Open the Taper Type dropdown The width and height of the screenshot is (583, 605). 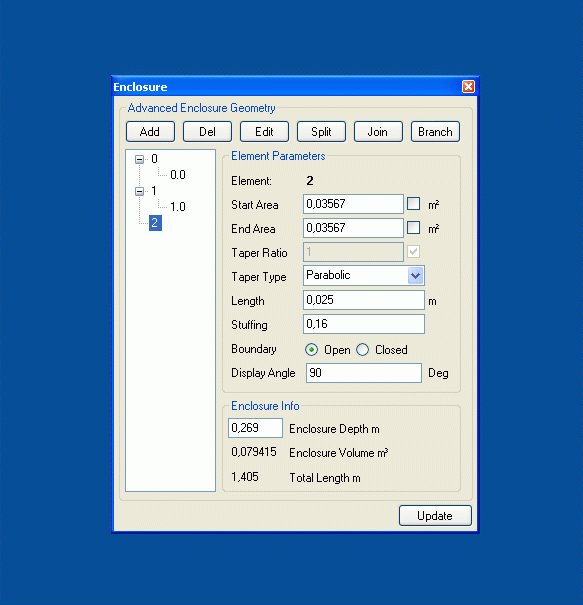[416, 275]
